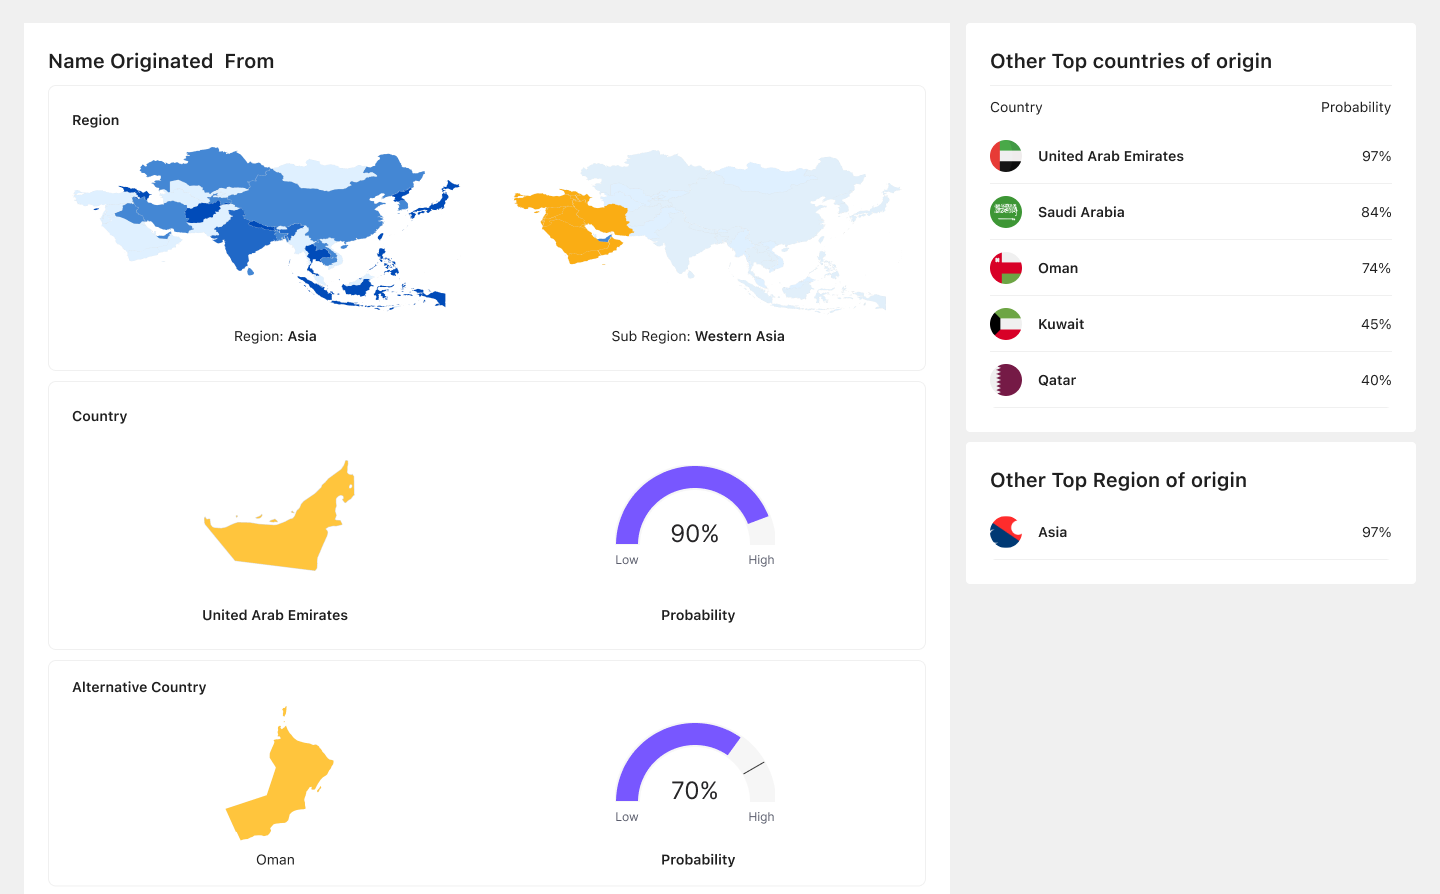Click the 'Alternative Country' section label

(139, 687)
